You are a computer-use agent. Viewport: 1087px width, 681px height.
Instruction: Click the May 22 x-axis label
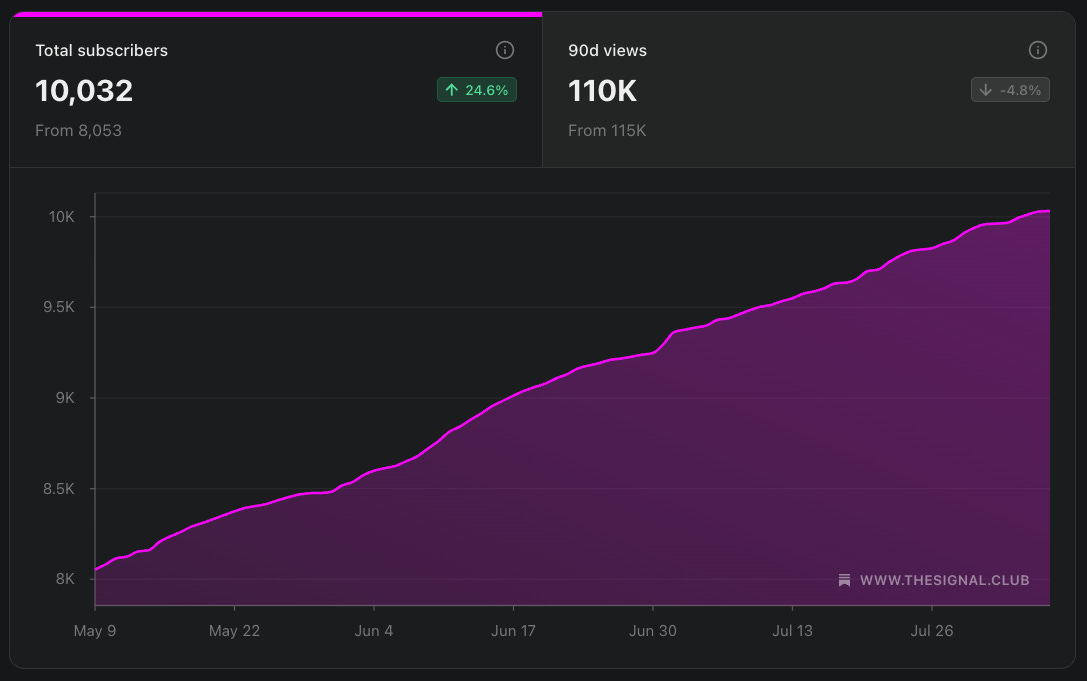(x=234, y=631)
